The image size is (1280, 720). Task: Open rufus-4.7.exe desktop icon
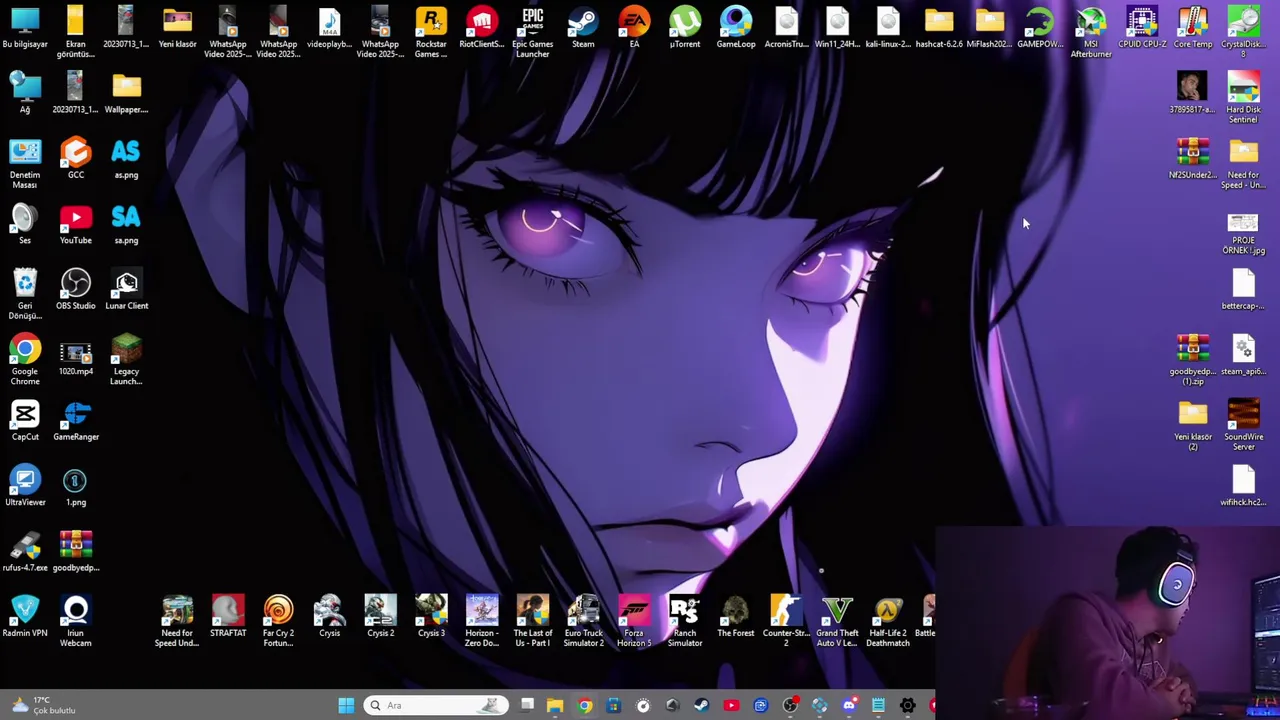point(25,552)
